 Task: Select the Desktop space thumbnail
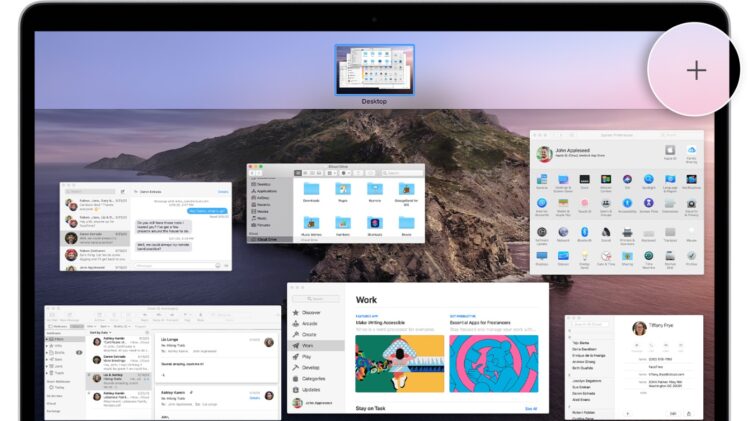click(374, 69)
